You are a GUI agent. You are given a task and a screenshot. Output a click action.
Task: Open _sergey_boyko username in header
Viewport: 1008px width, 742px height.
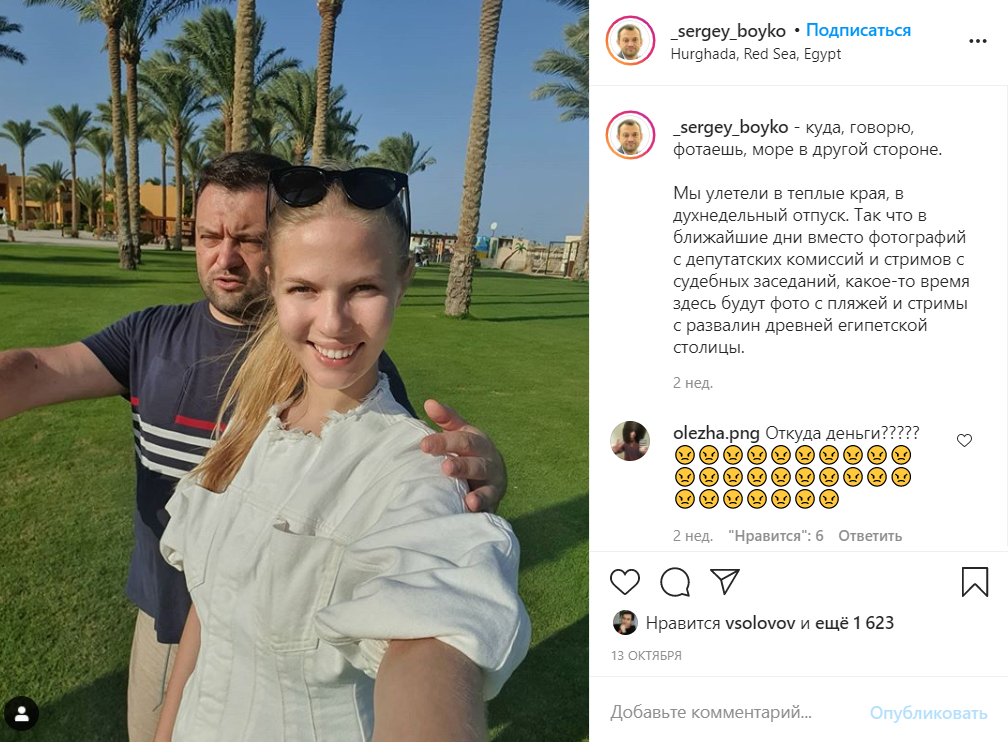tap(728, 31)
